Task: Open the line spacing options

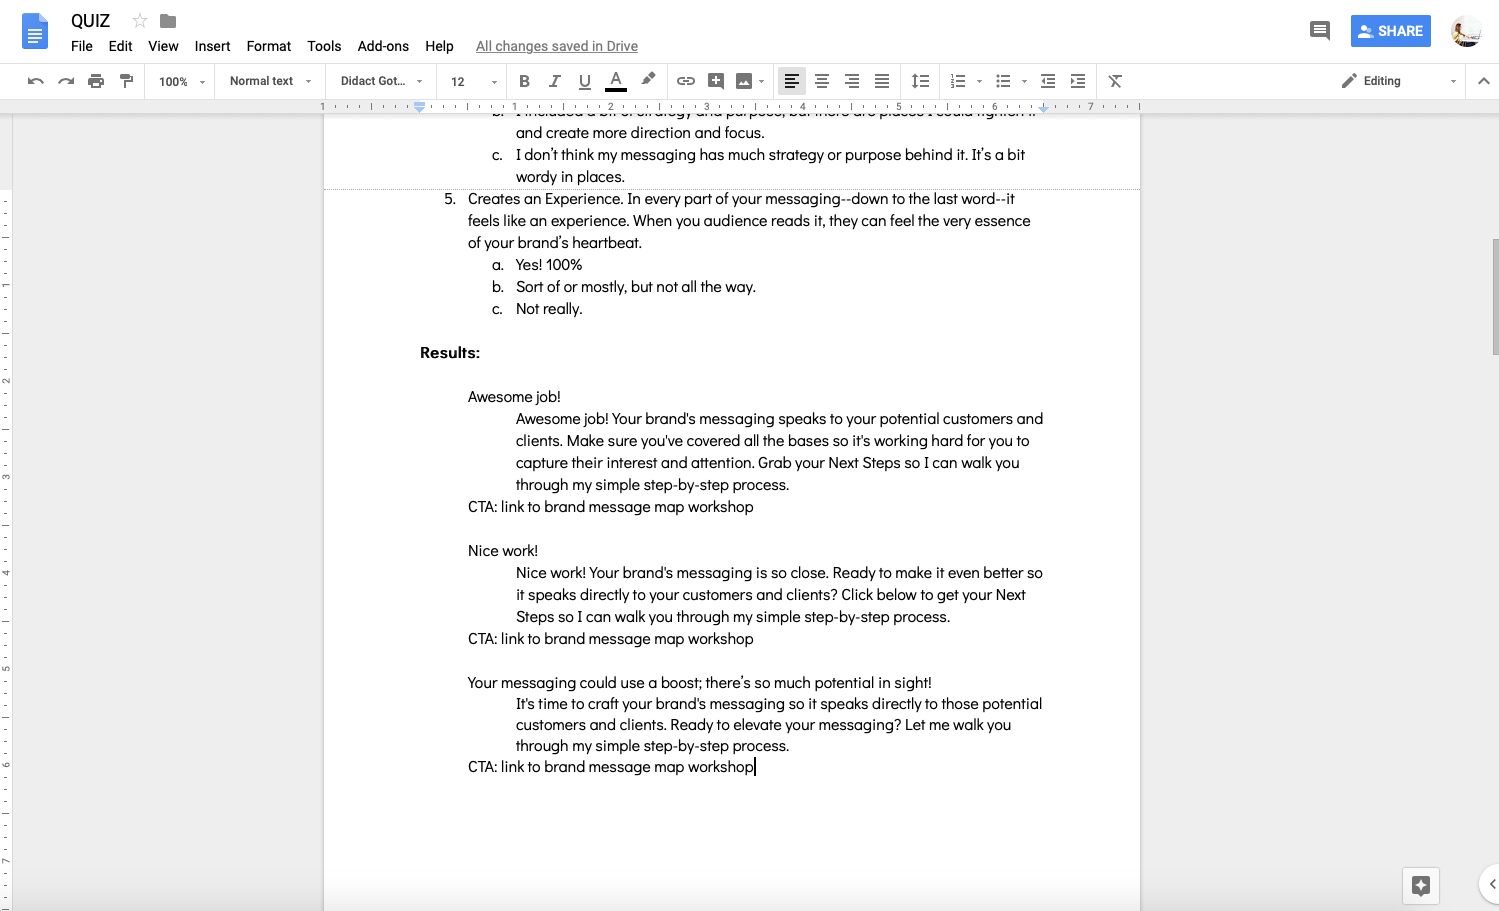Action: click(921, 81)
